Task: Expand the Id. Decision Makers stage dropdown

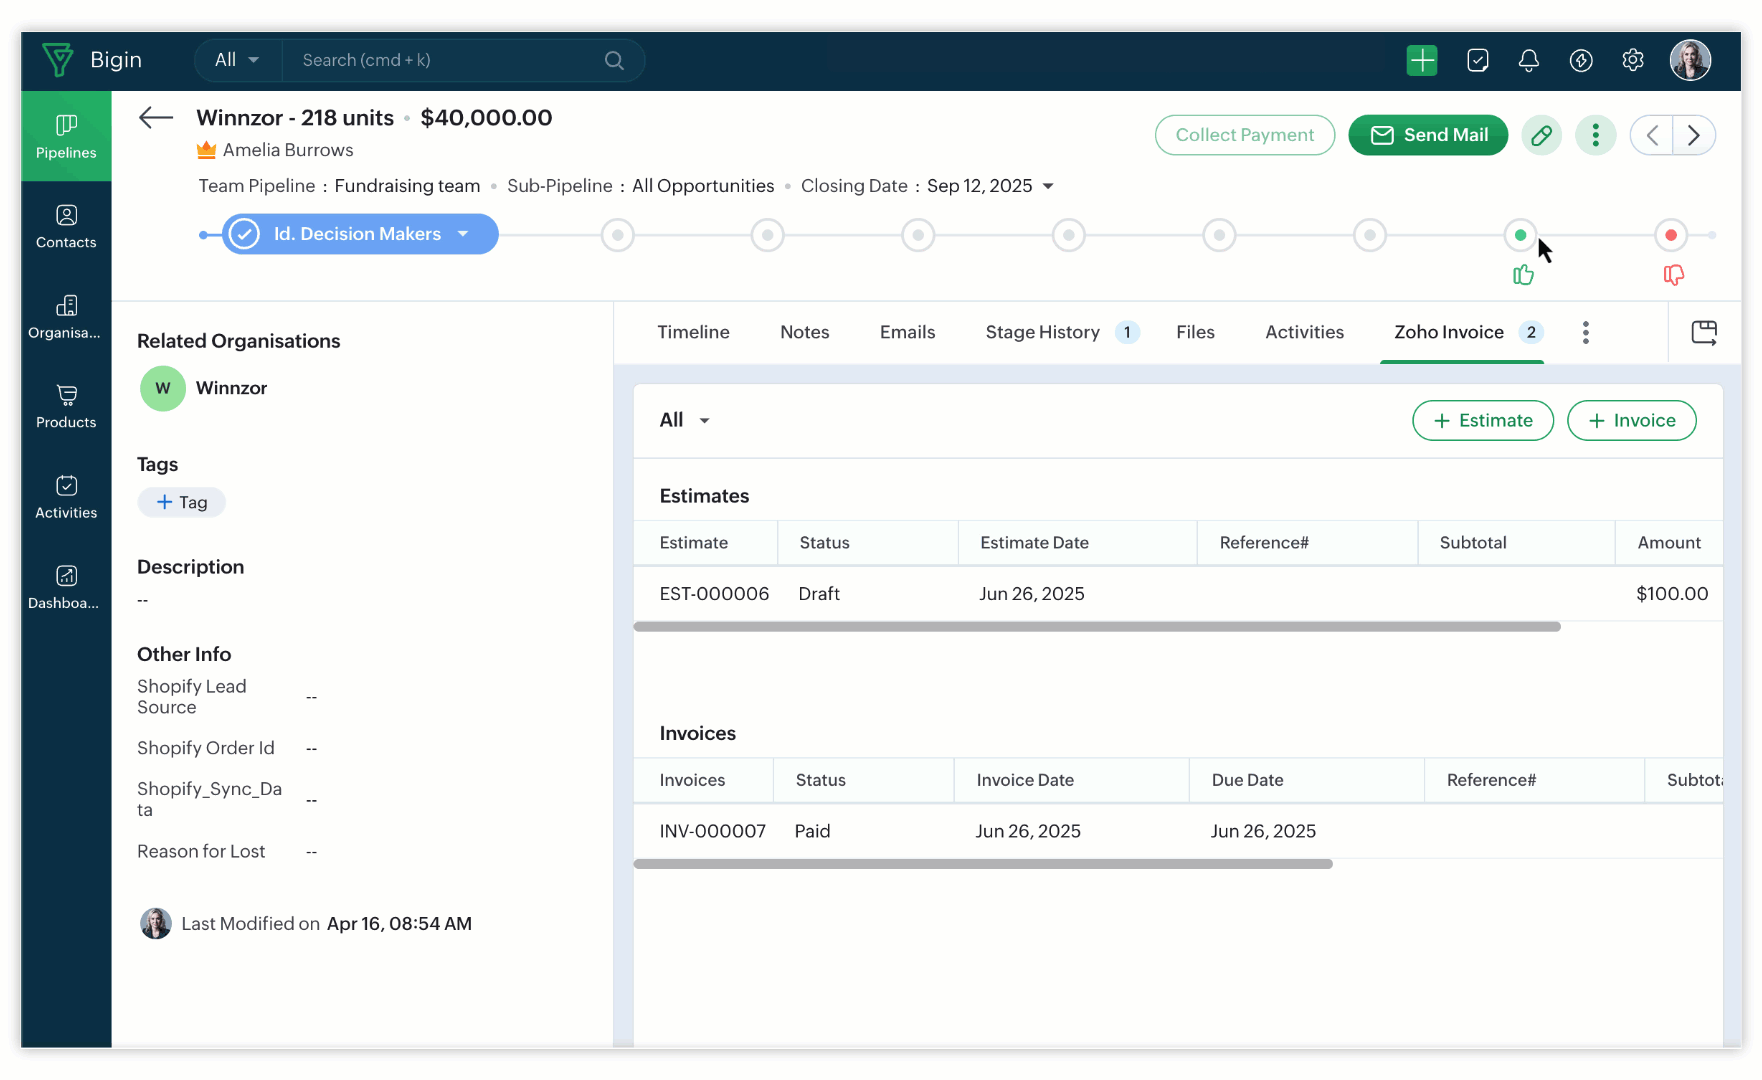Action: click(x=463, y=234)
